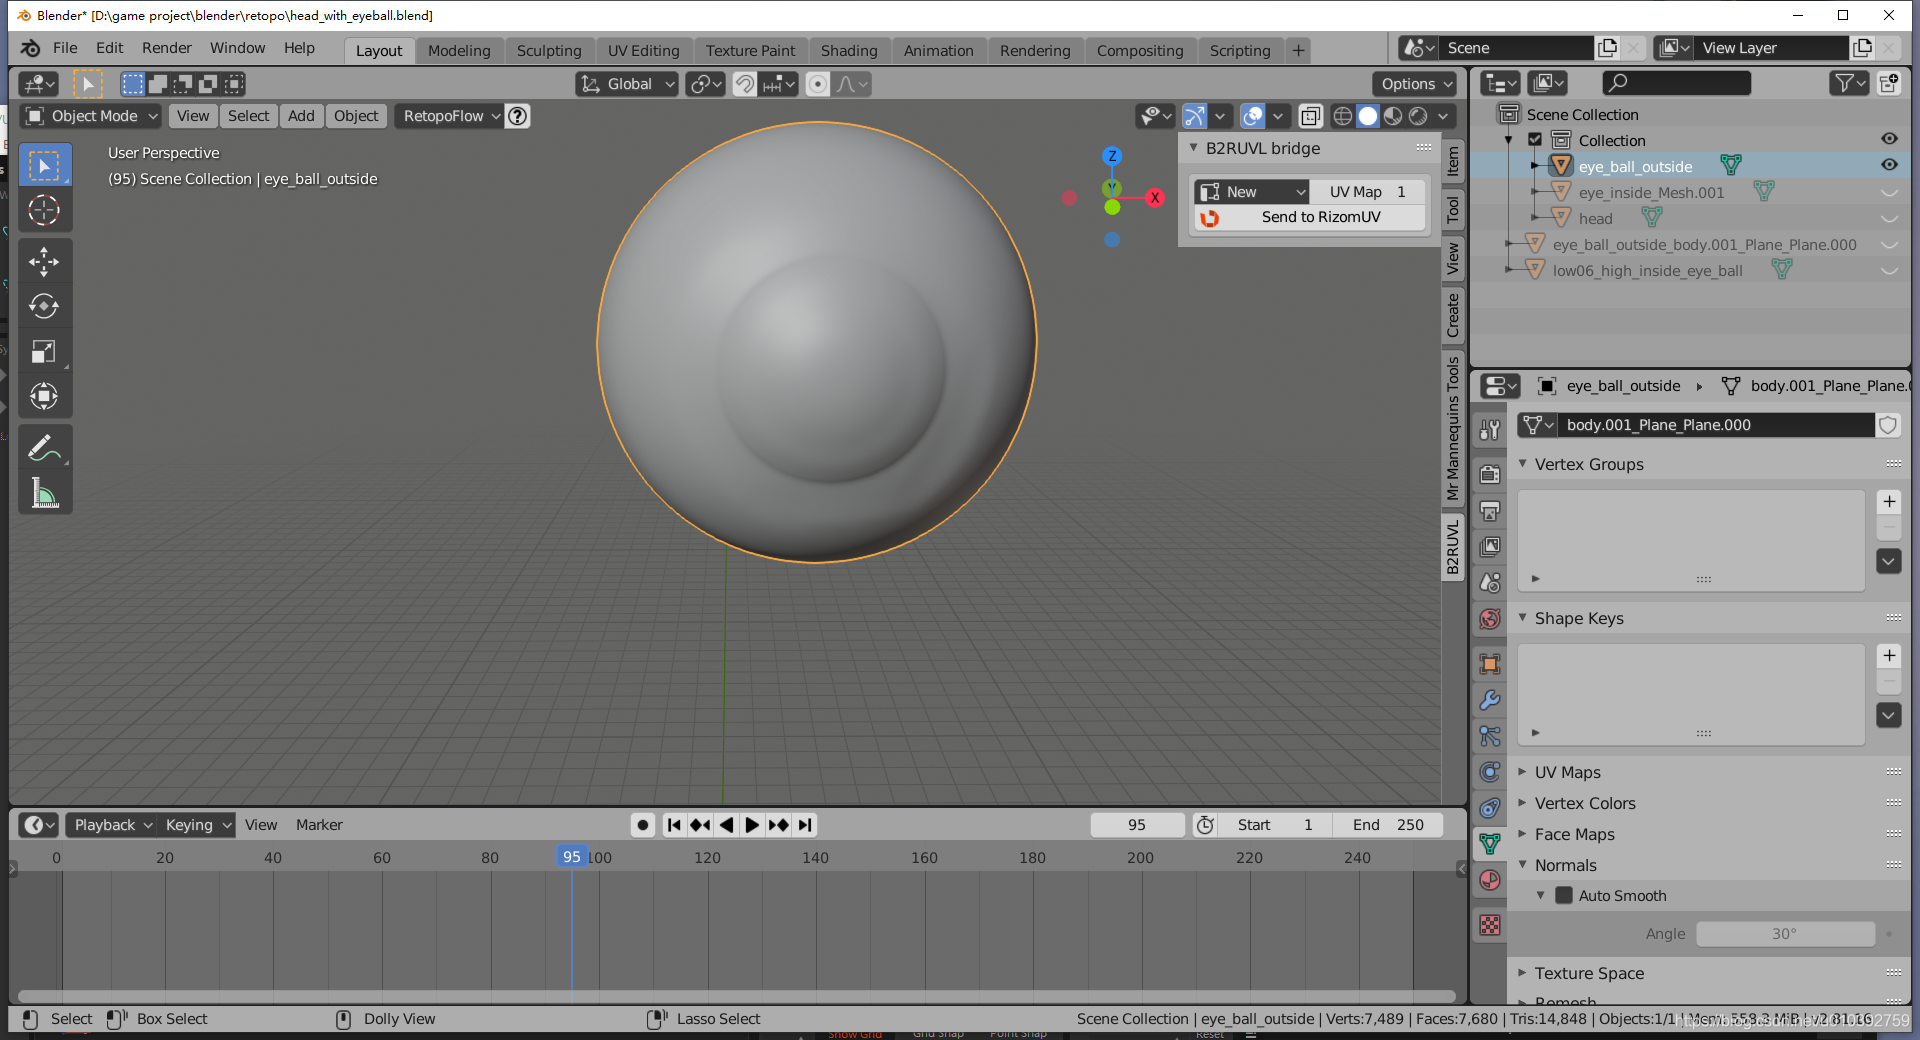
Task: Click the red X axis gizmo
Action: 1155,198
